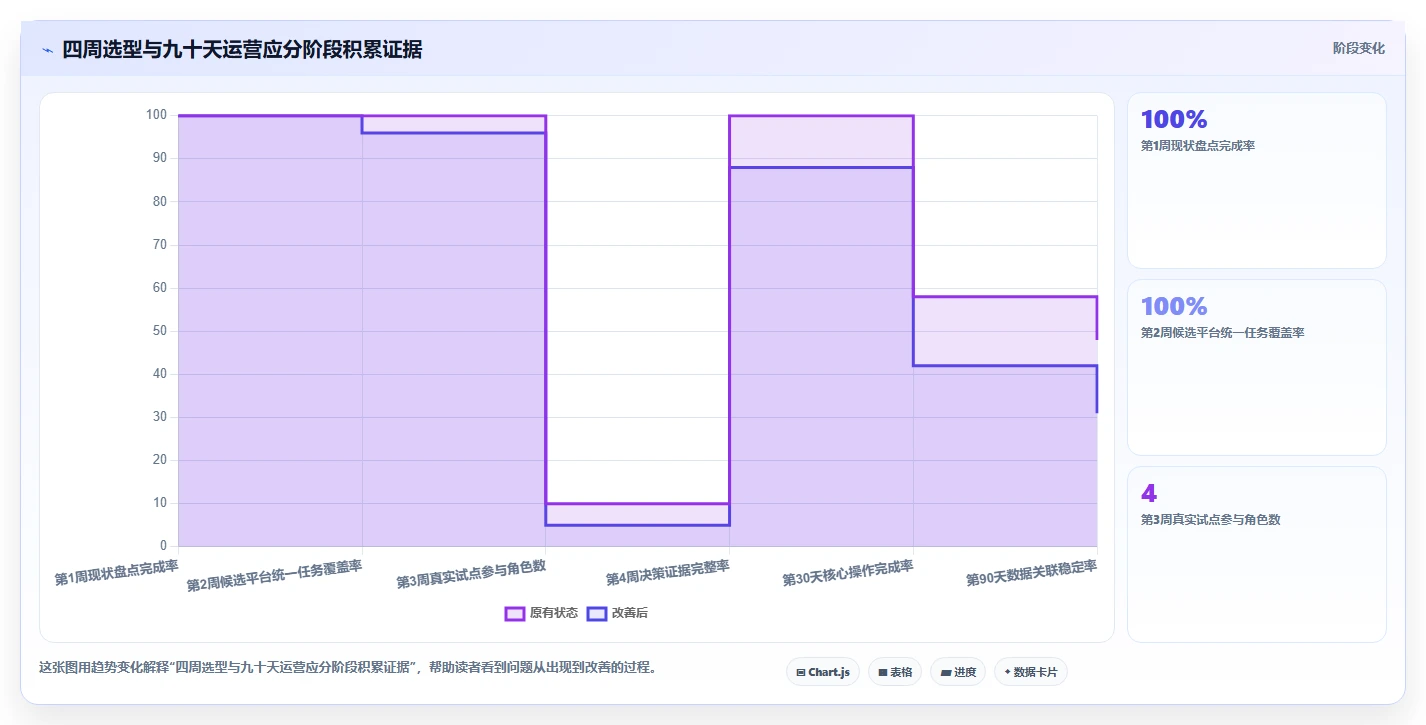
Task: Click the axis label 第2周候选平台统一任务覆盖率
Action: [274, 576]
